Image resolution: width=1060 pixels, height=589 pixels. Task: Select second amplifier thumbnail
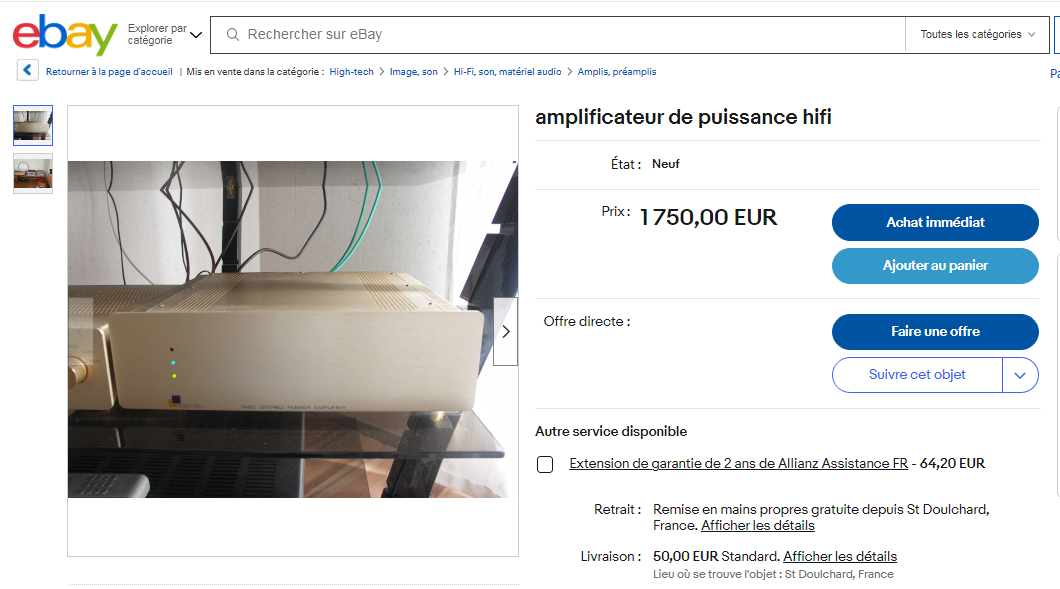pyautogui.click(x=33, y=173)
